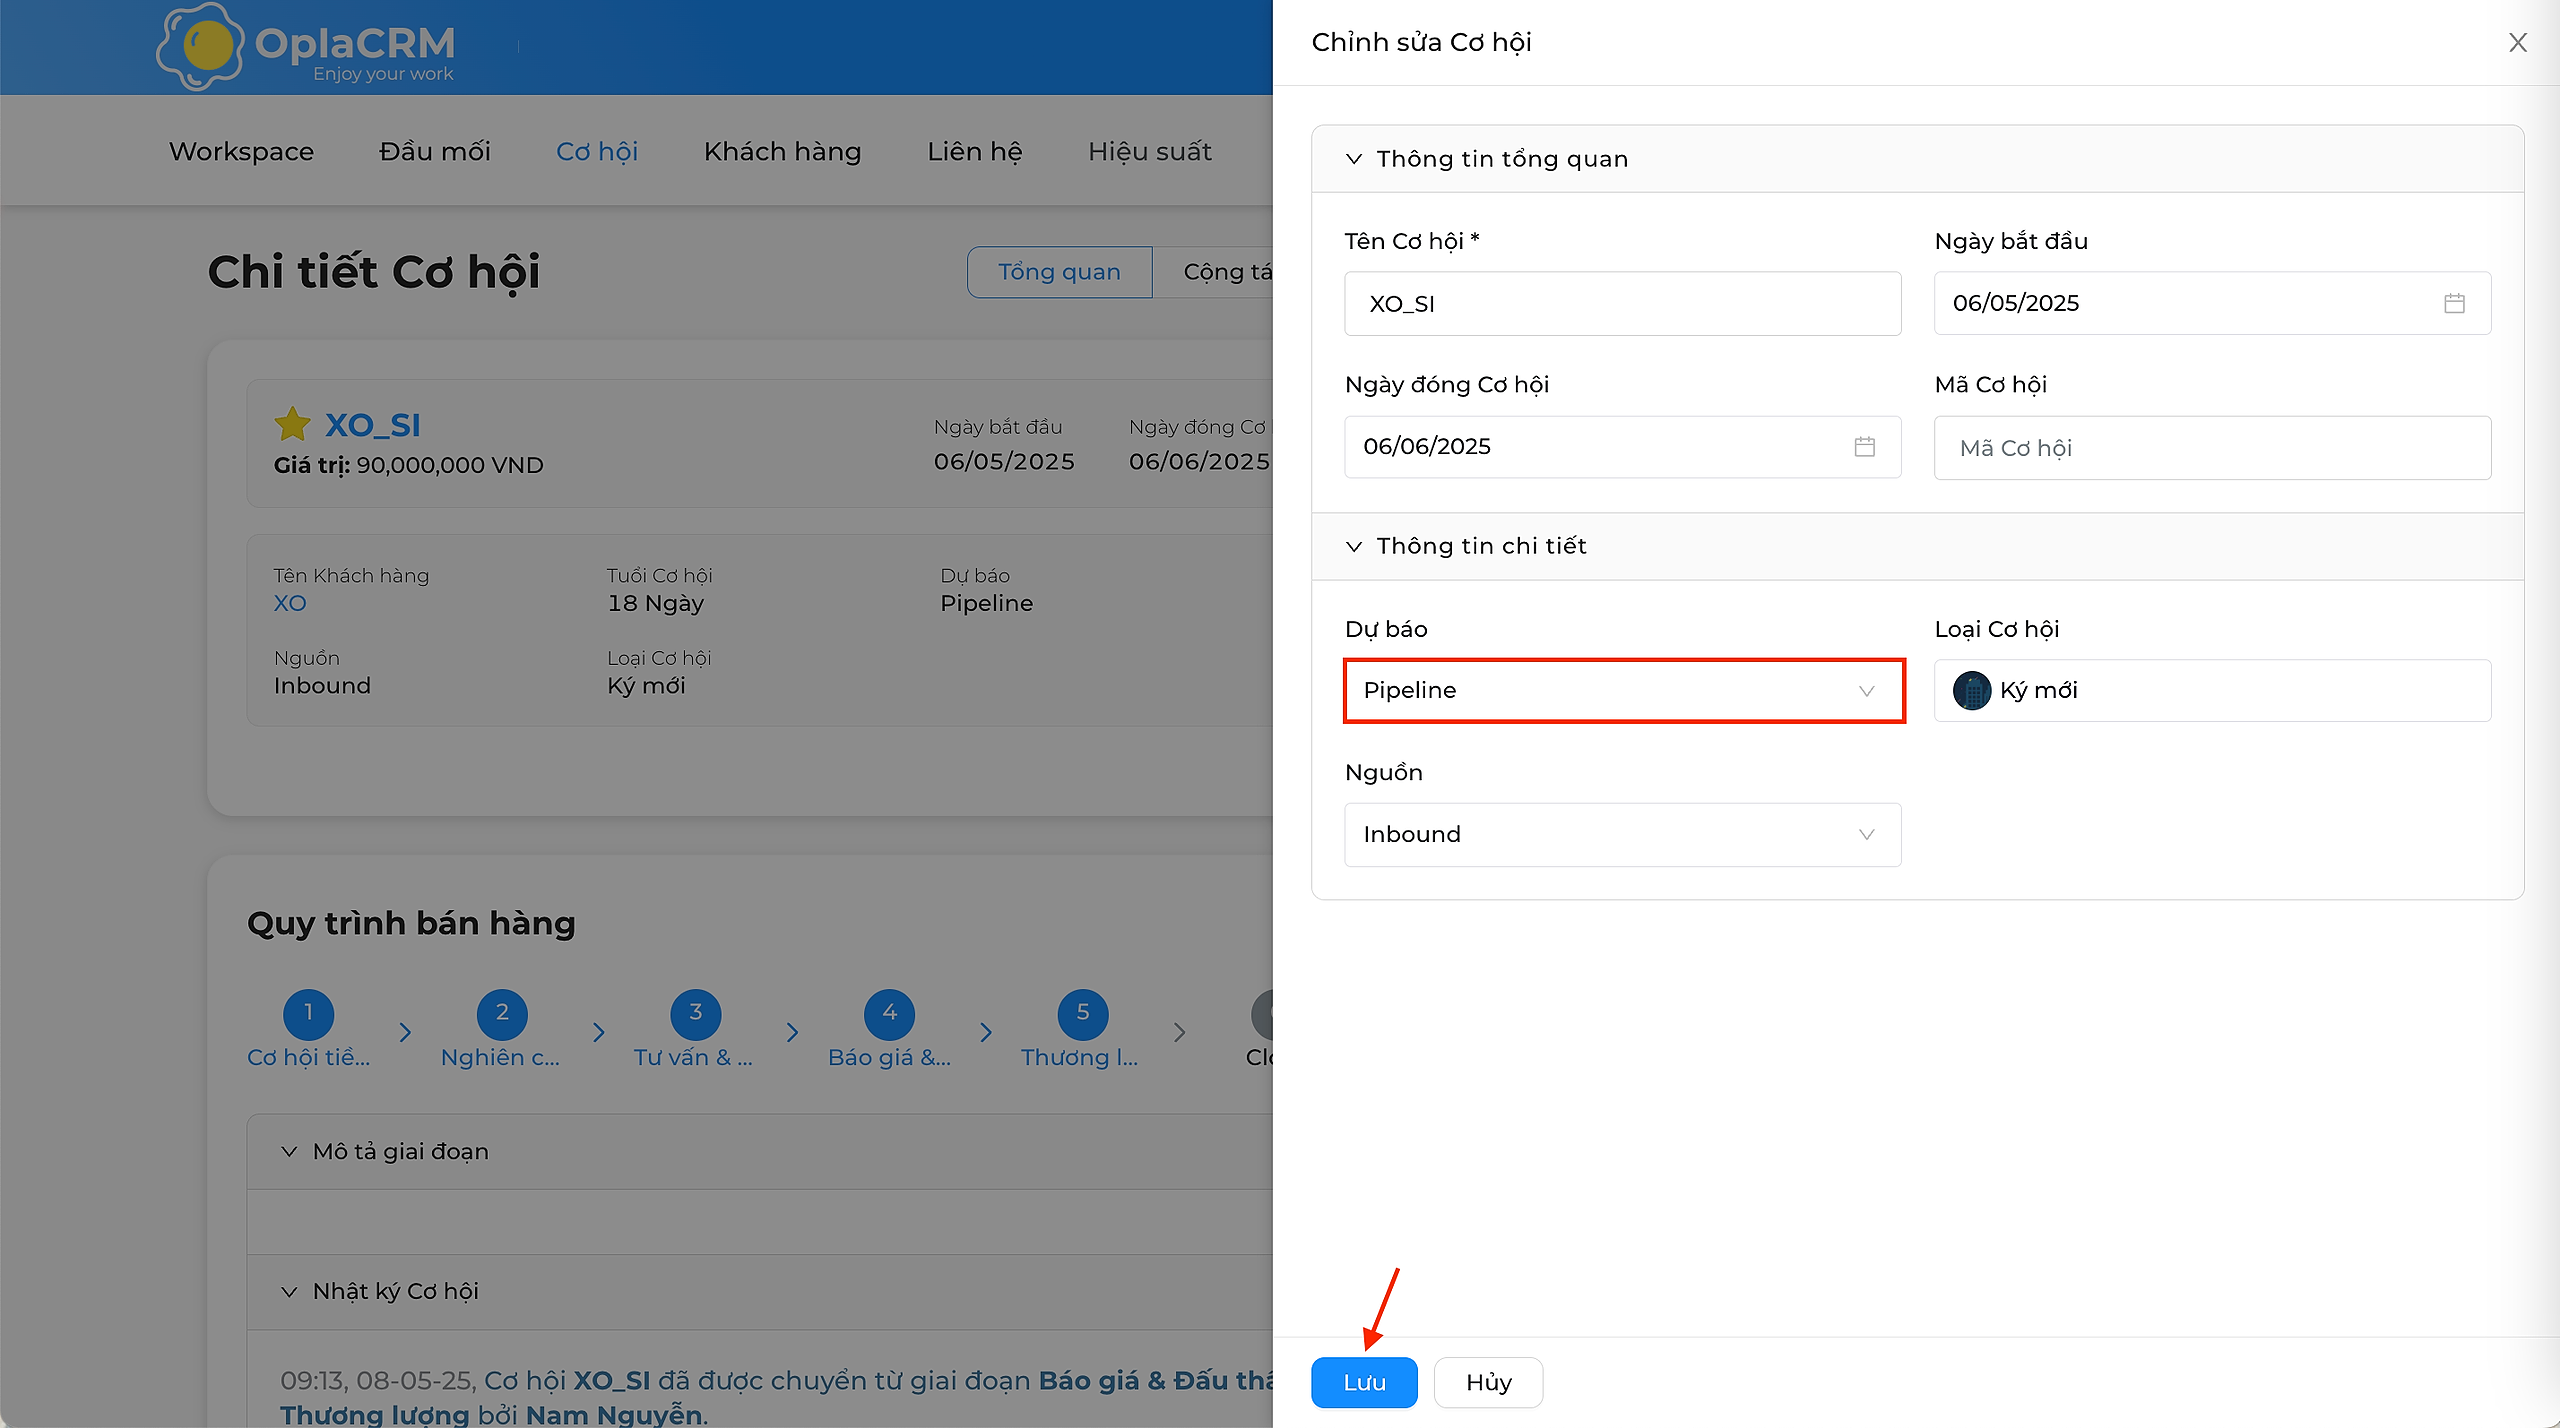Click the 18 Ngày opportunity age value
2560x1428 pixels.
656,603
